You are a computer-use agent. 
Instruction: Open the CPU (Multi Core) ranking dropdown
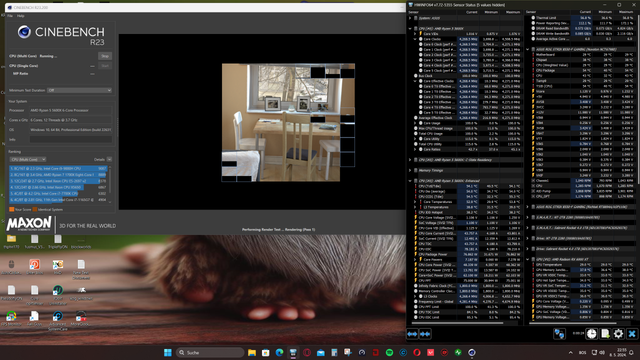[x=28, y=159]
